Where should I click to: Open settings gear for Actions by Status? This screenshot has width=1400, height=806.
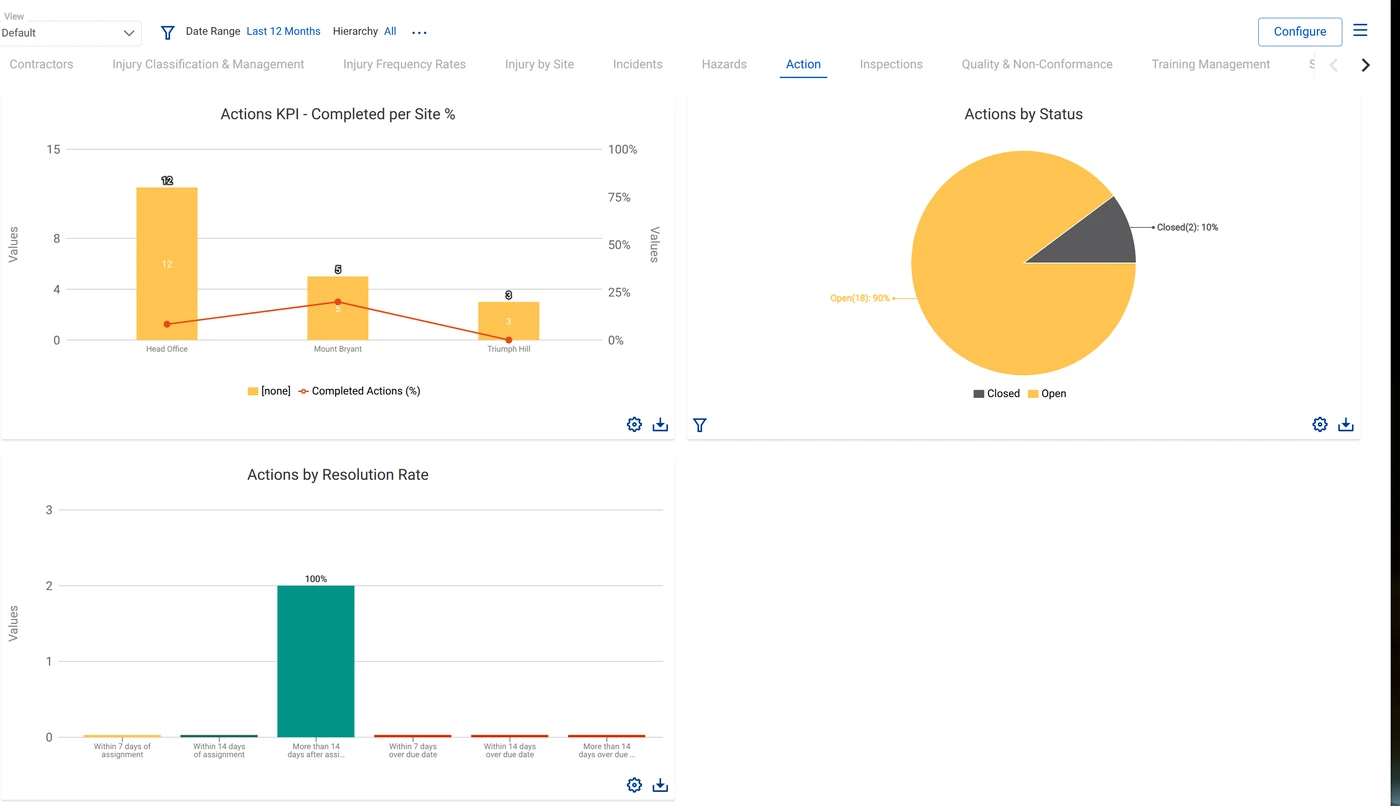(x=1320, y=424)
